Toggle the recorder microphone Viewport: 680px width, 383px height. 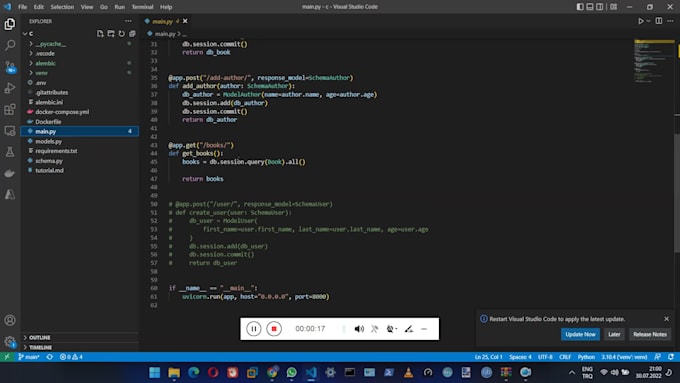pos(375,329)
